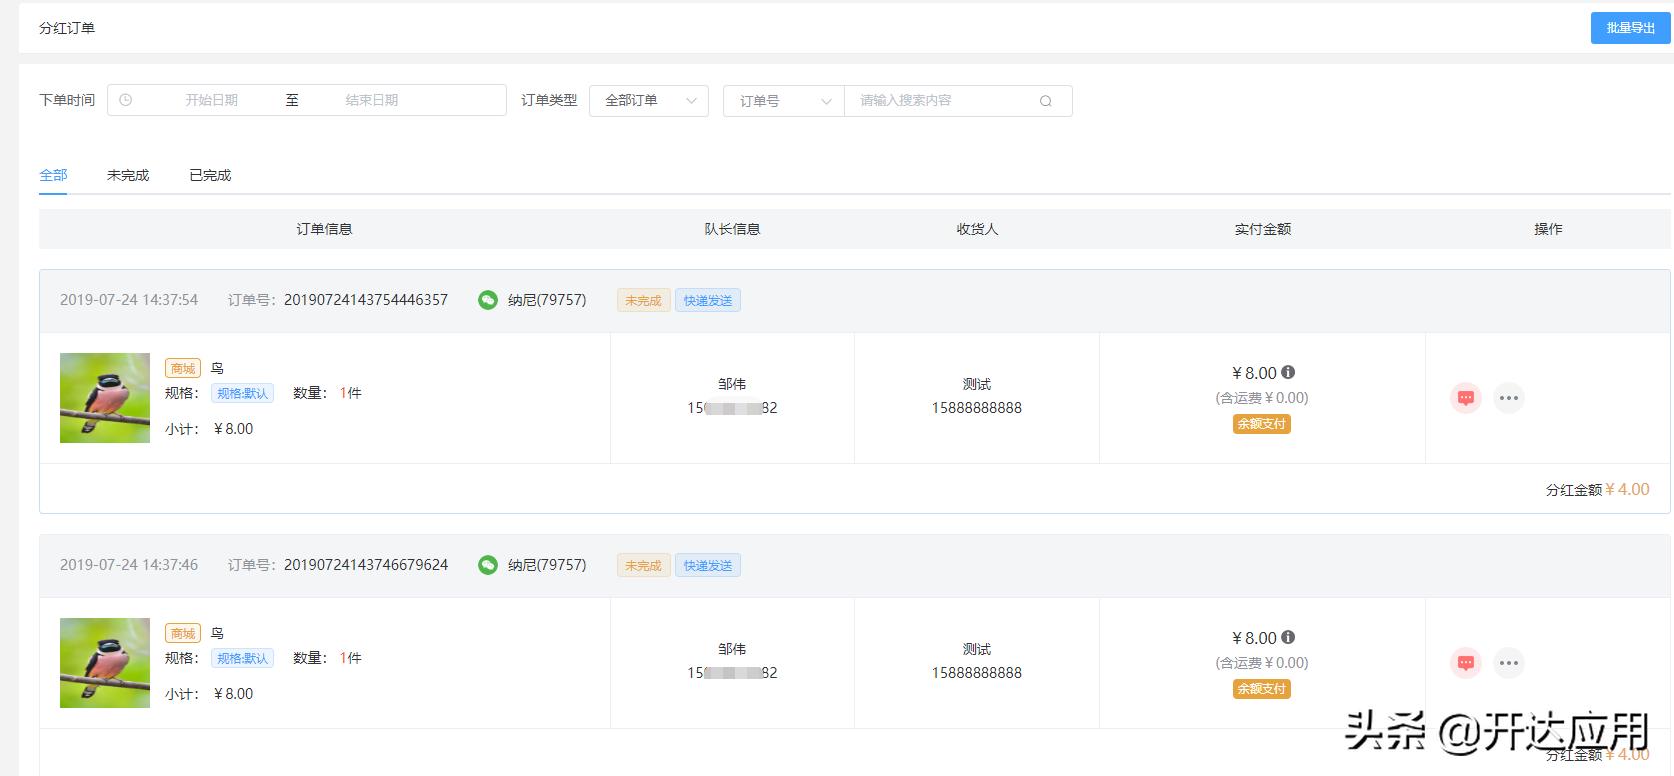Click the 分红订单 page title
1674x776 pixels.
[x=67, y=28]
